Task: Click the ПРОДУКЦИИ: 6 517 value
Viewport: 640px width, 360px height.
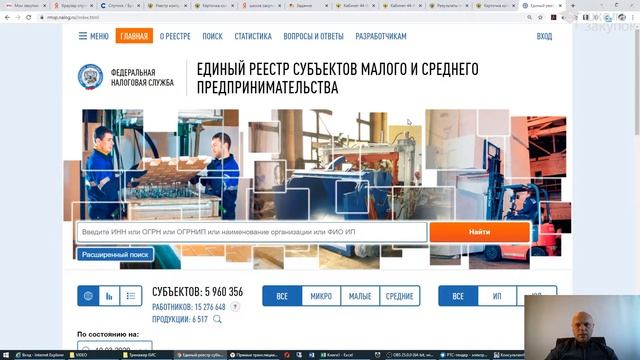Action: pyautogui.click(x=180, y=319)
